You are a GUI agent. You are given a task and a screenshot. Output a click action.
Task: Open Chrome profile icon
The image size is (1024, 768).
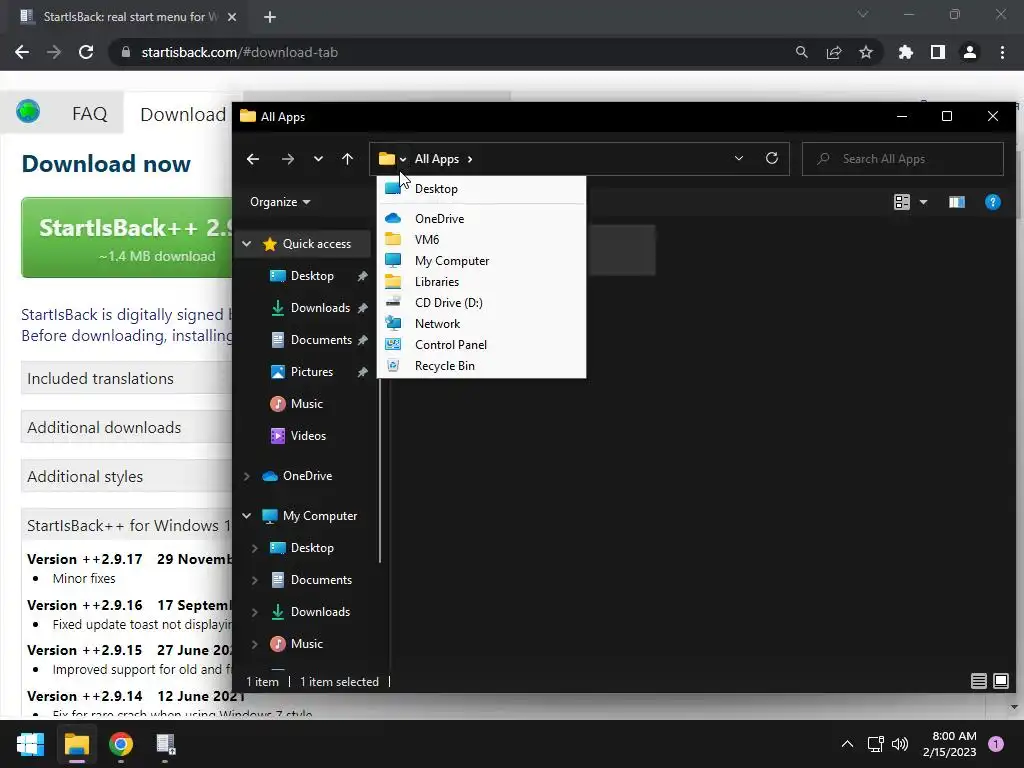970,52
